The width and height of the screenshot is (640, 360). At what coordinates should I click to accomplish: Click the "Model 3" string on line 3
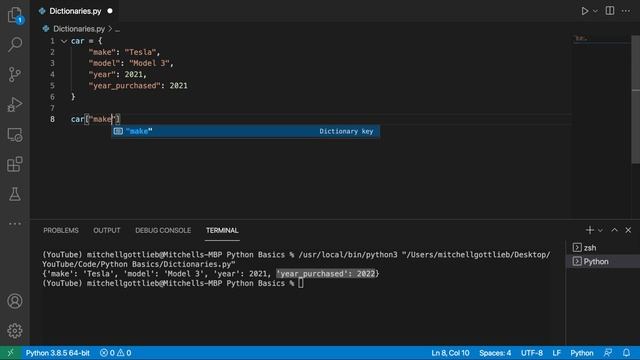click(x=149, y=63)
